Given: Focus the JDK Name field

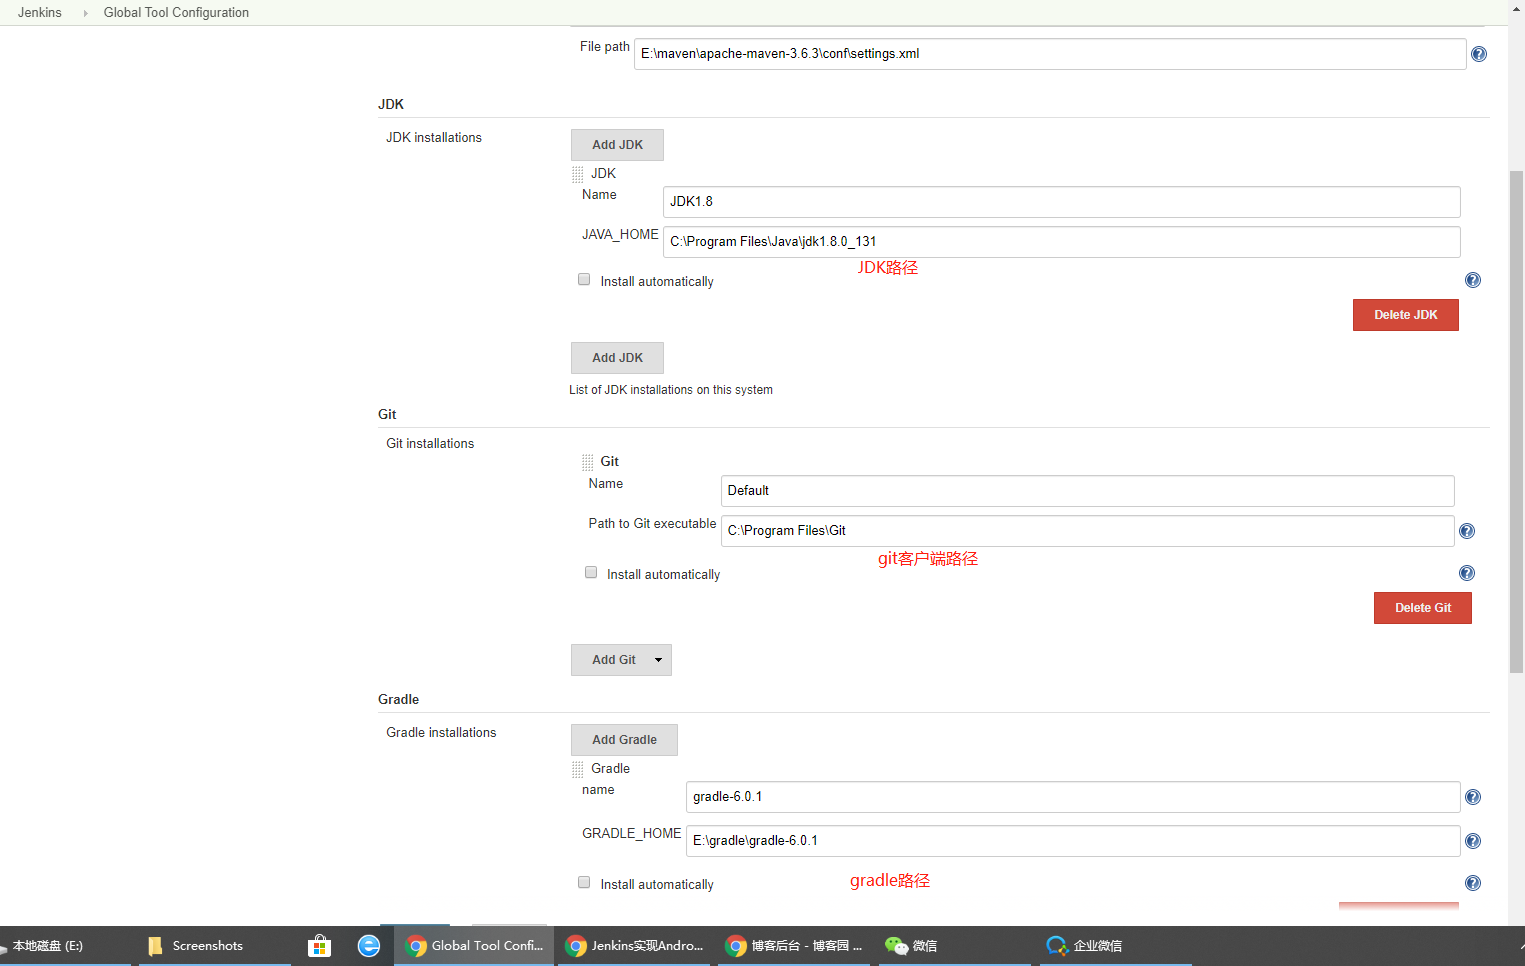Looking at the screenshot, I should [x=1062, y=202].
